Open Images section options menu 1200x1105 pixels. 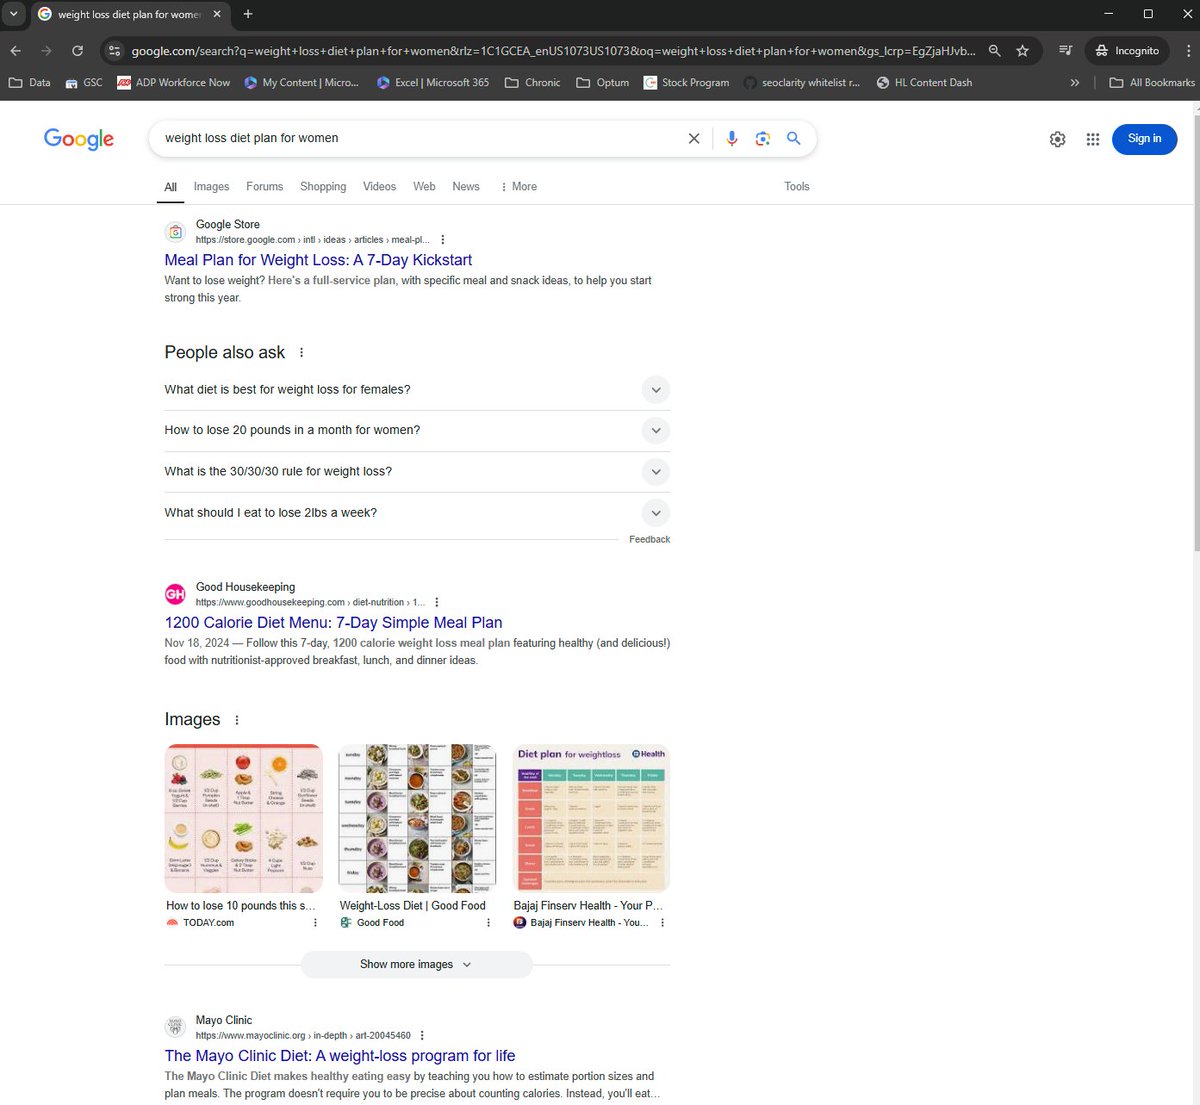237,720
